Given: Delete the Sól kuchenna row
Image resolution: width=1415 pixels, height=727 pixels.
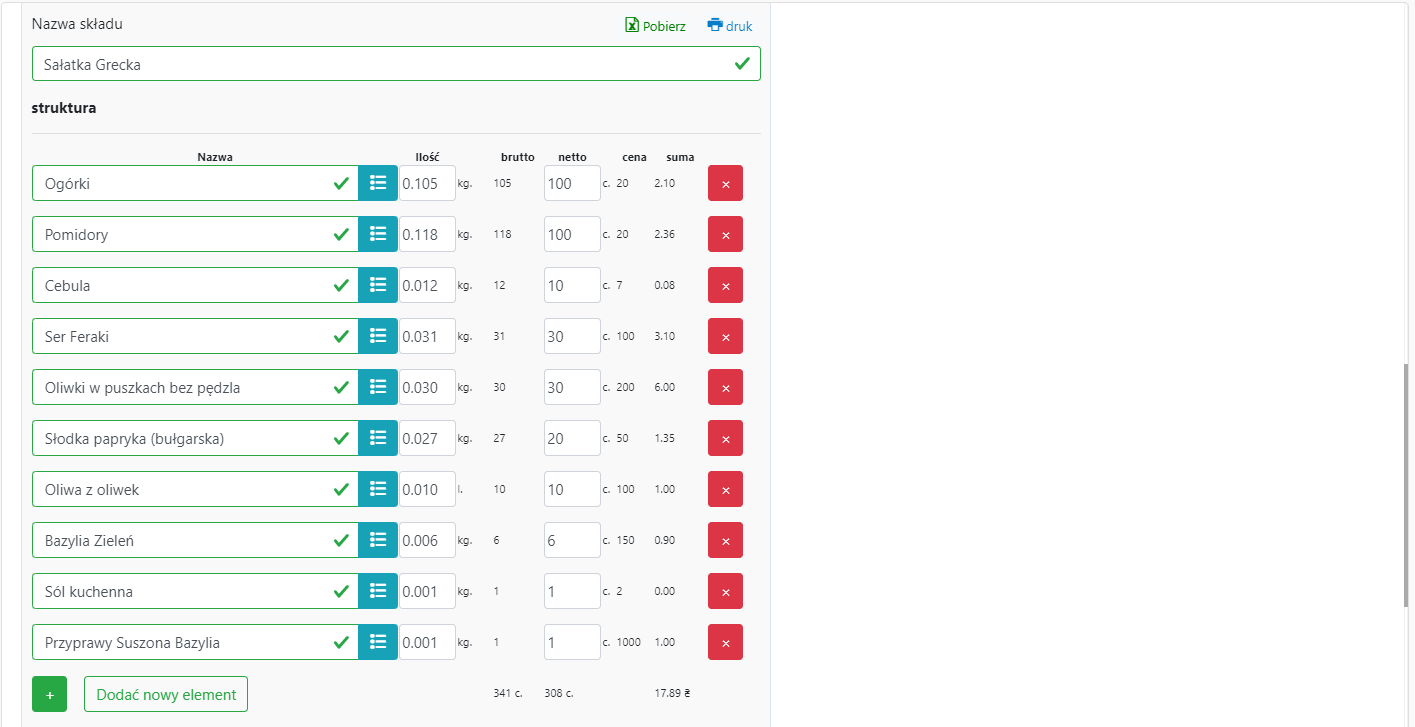Looking at the screenshot, I should [x=725, y=592].
